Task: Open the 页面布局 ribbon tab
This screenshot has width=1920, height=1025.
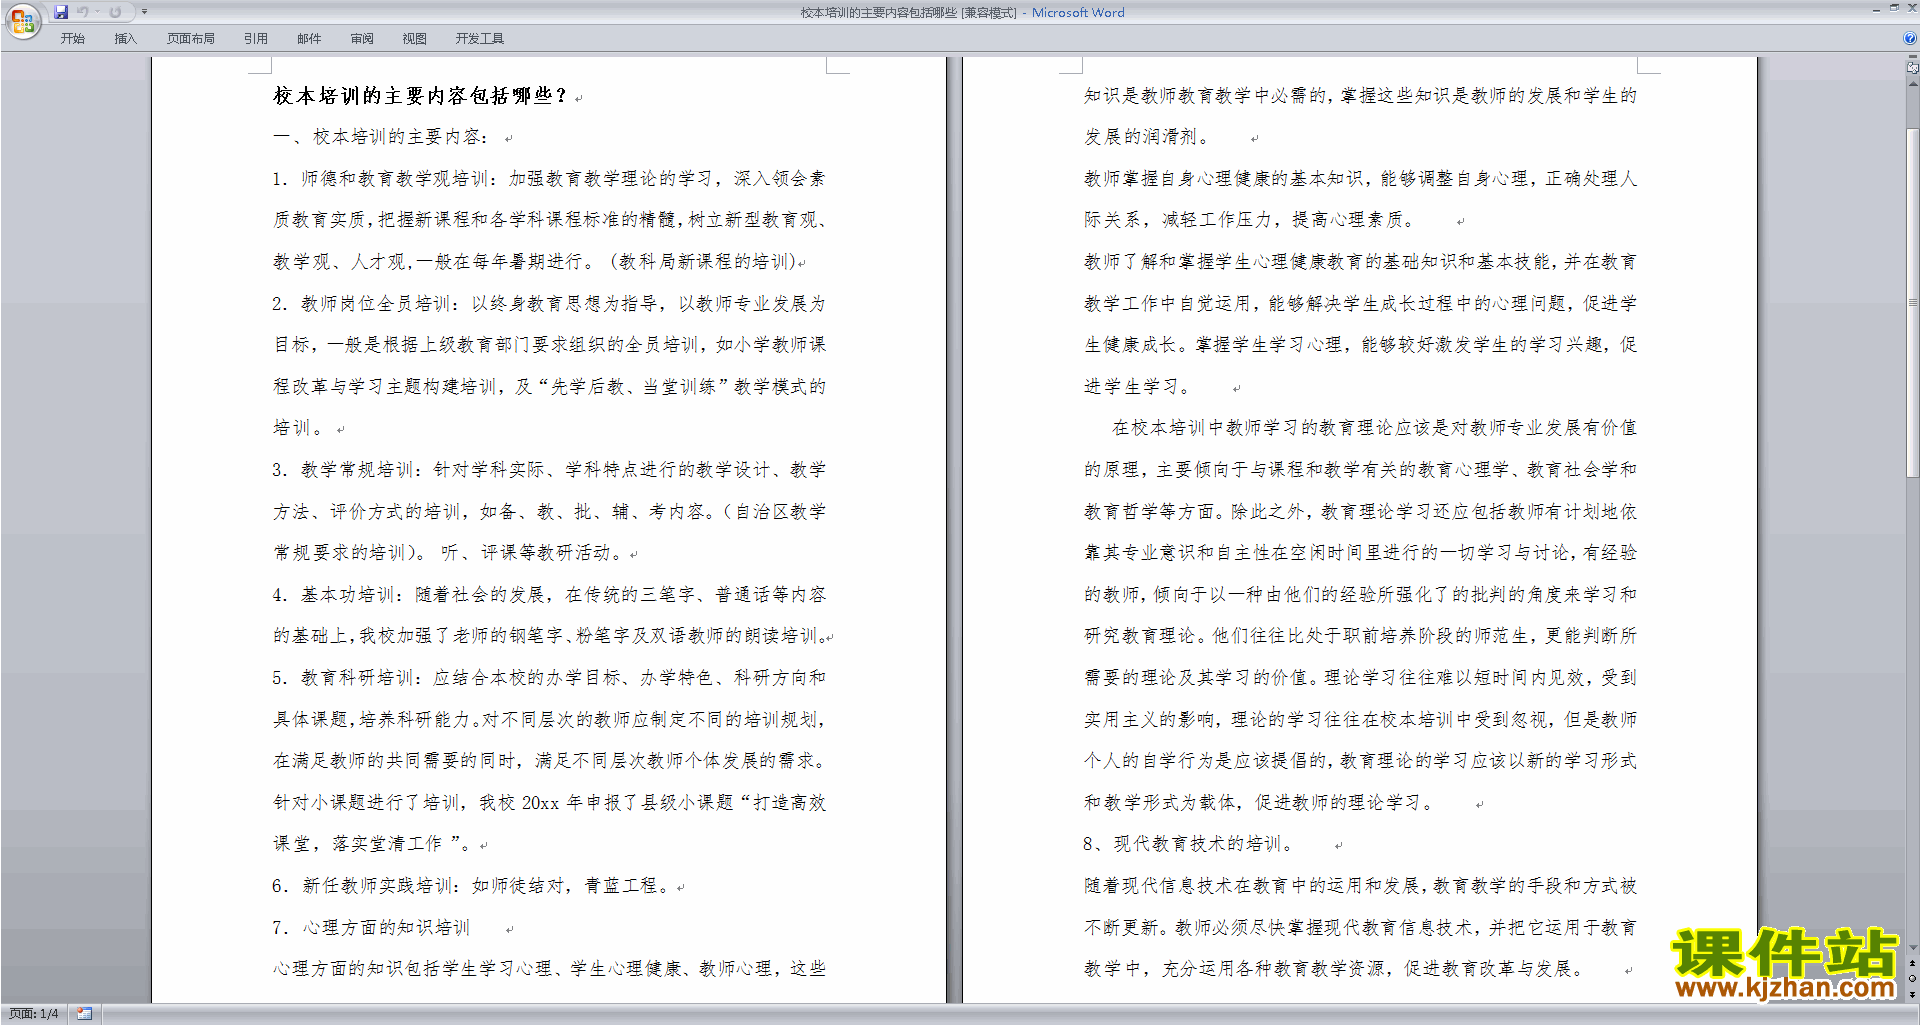Action: click(191, 39)
